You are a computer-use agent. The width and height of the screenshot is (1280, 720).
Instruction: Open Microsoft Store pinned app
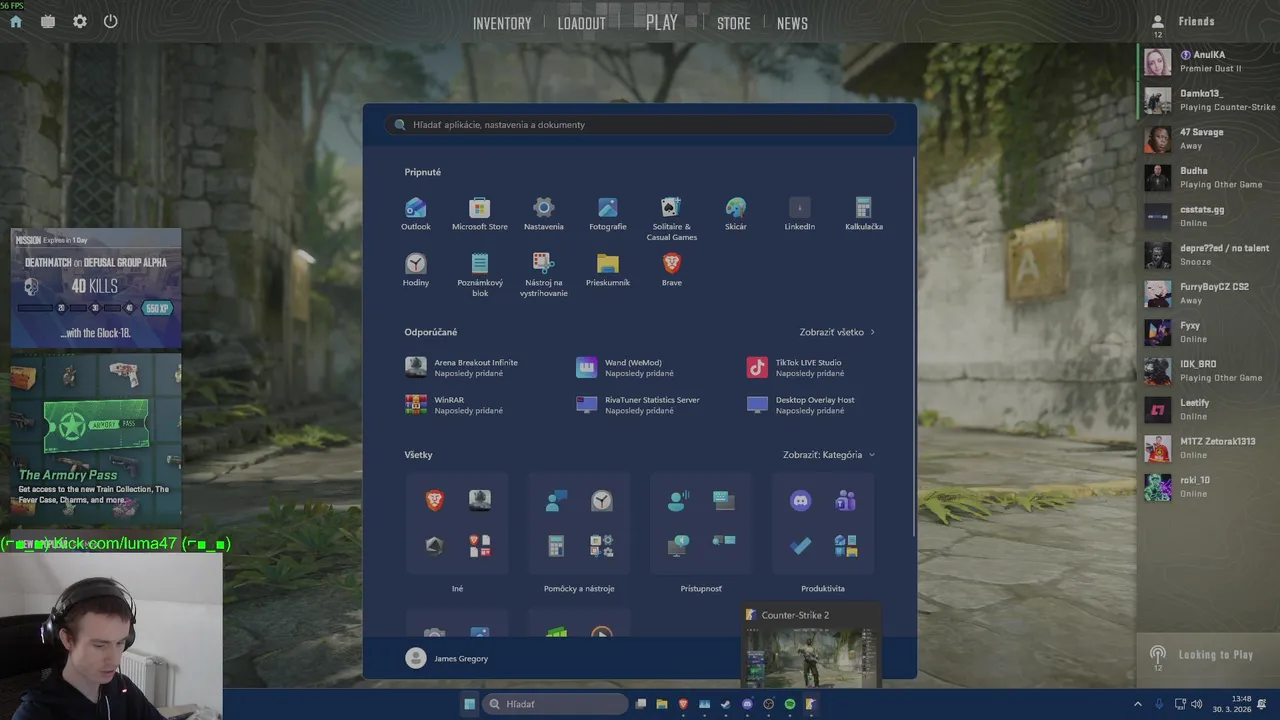coord(480,213)
